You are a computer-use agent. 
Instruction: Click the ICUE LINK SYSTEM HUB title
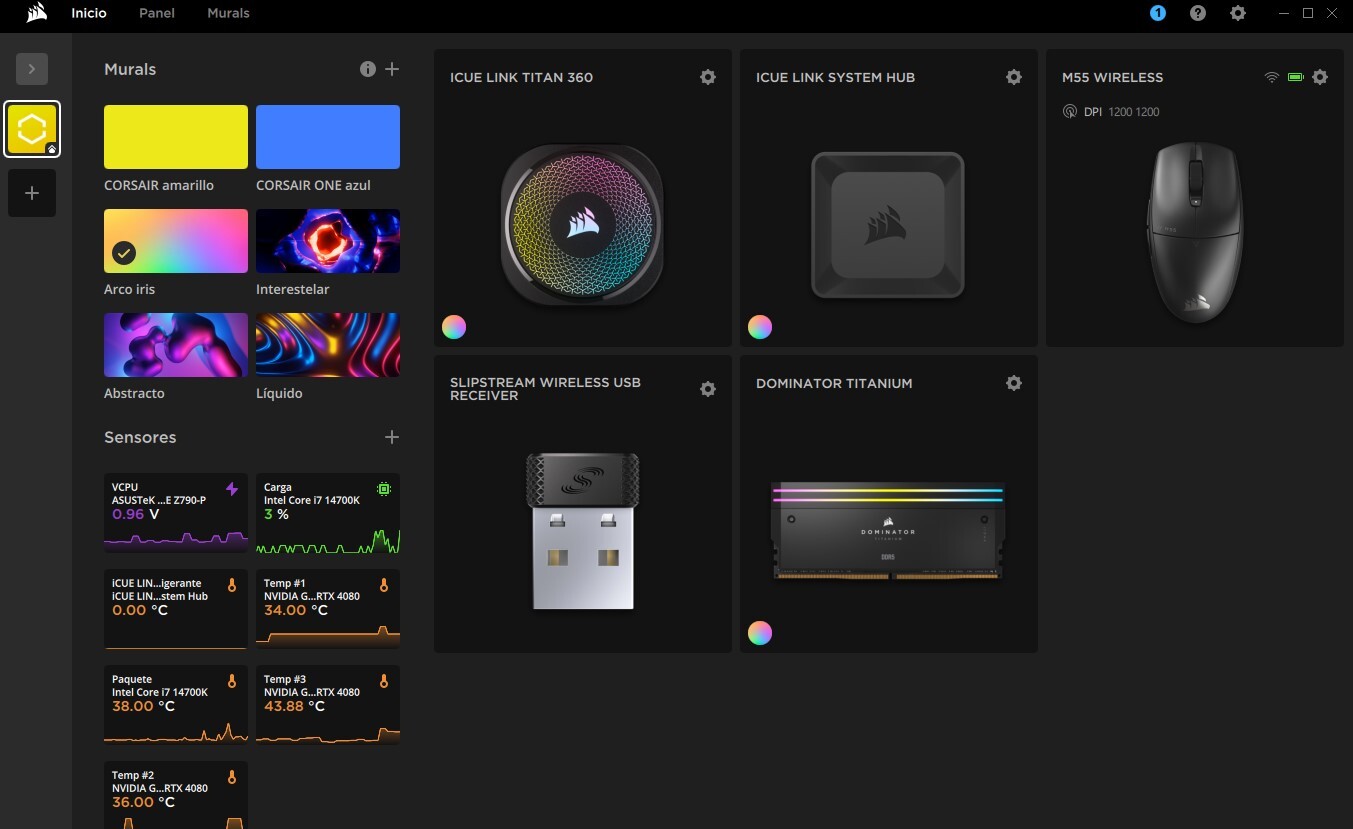pos(835,77)
